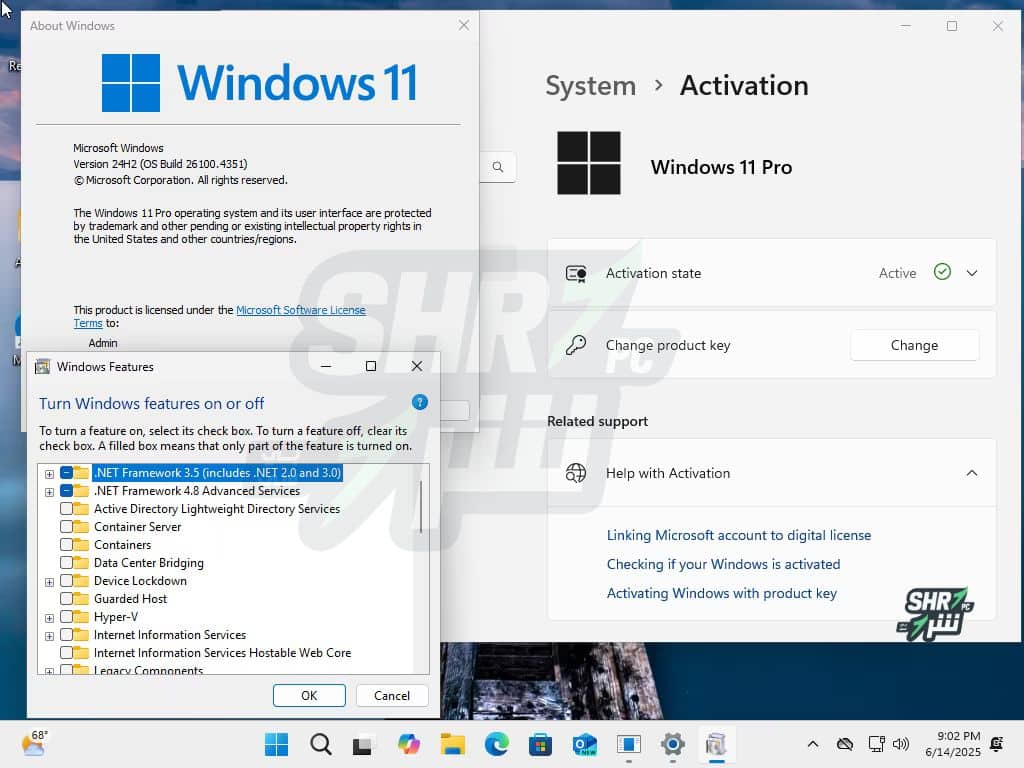
Task: Open Checking if your Windows is activated
Action: tap(723, 564)
